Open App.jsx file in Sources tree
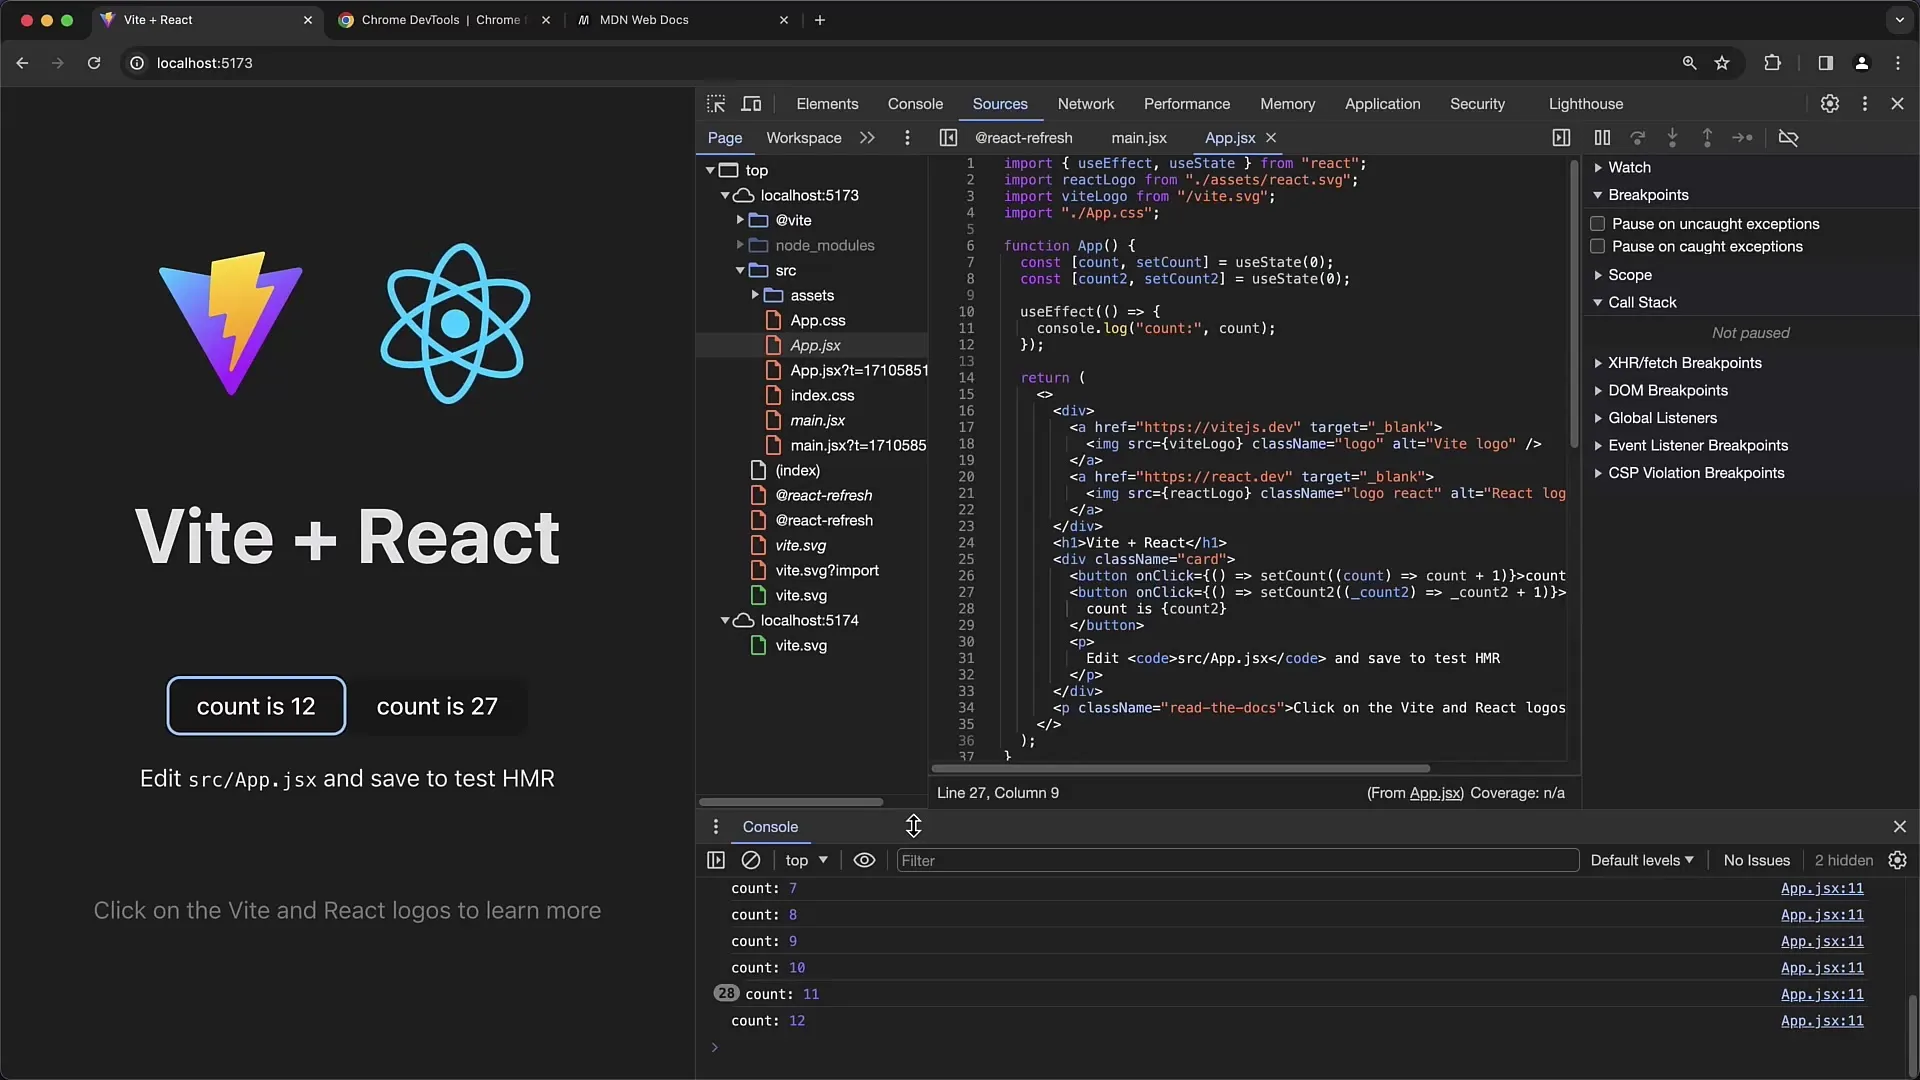Image resolution: width=1920 pixels, height=1080 pixels. [x=815, y=344]
